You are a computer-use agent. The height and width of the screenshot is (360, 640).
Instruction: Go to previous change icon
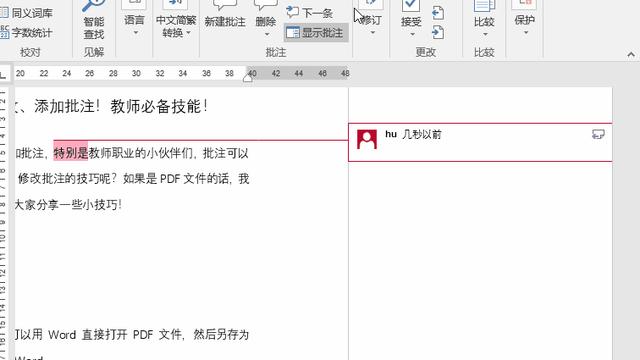click(438, 13)
